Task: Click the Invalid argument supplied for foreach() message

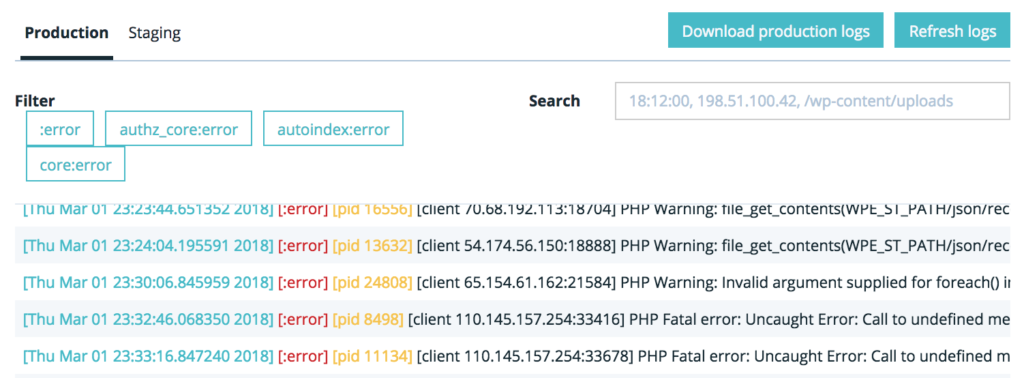Action: pos(865,283)
